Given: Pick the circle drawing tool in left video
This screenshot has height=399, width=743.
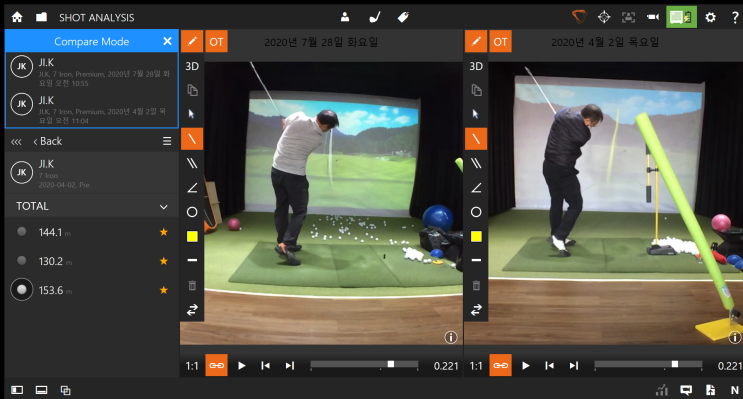Looking at the screenshot, I should 192,212.
